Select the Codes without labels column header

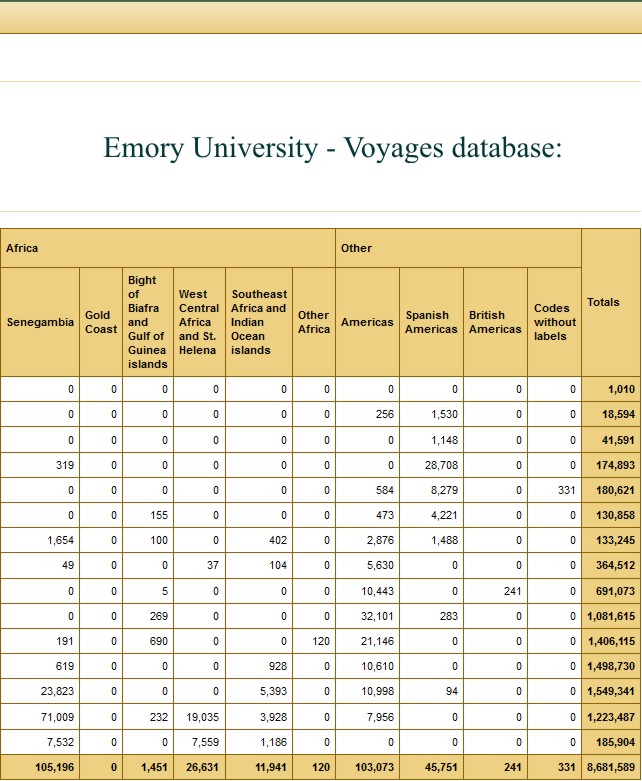[554, 322]
